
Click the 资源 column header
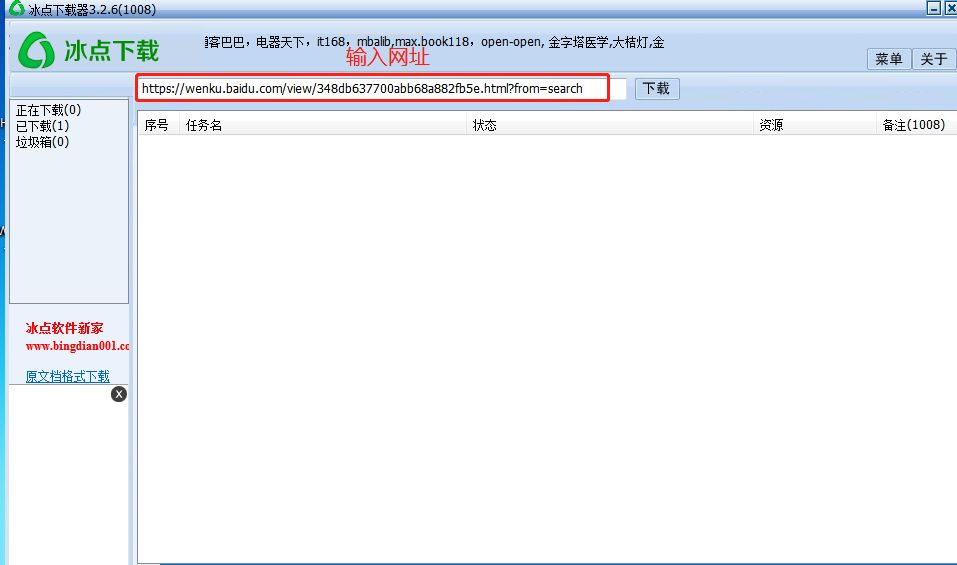(815, 125)
